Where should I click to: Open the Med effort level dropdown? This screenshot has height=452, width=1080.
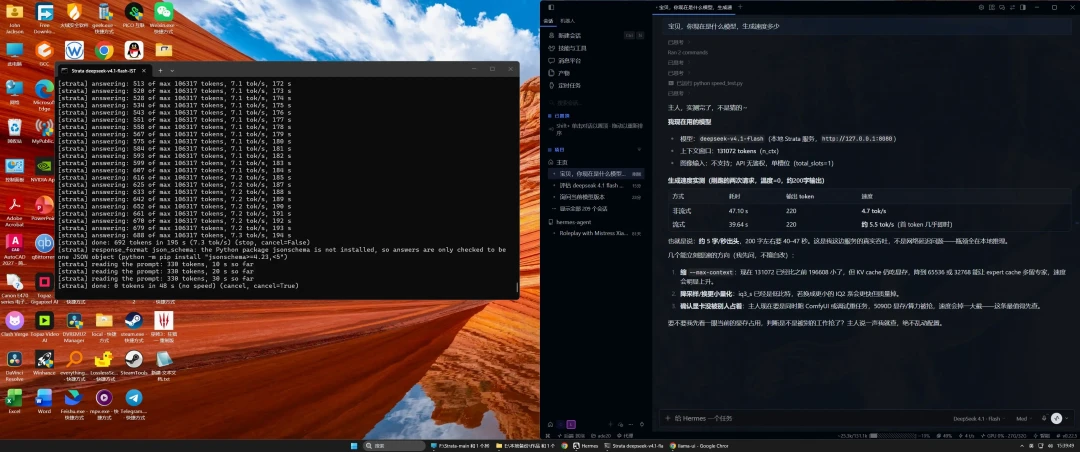[x=1024, y=418]
